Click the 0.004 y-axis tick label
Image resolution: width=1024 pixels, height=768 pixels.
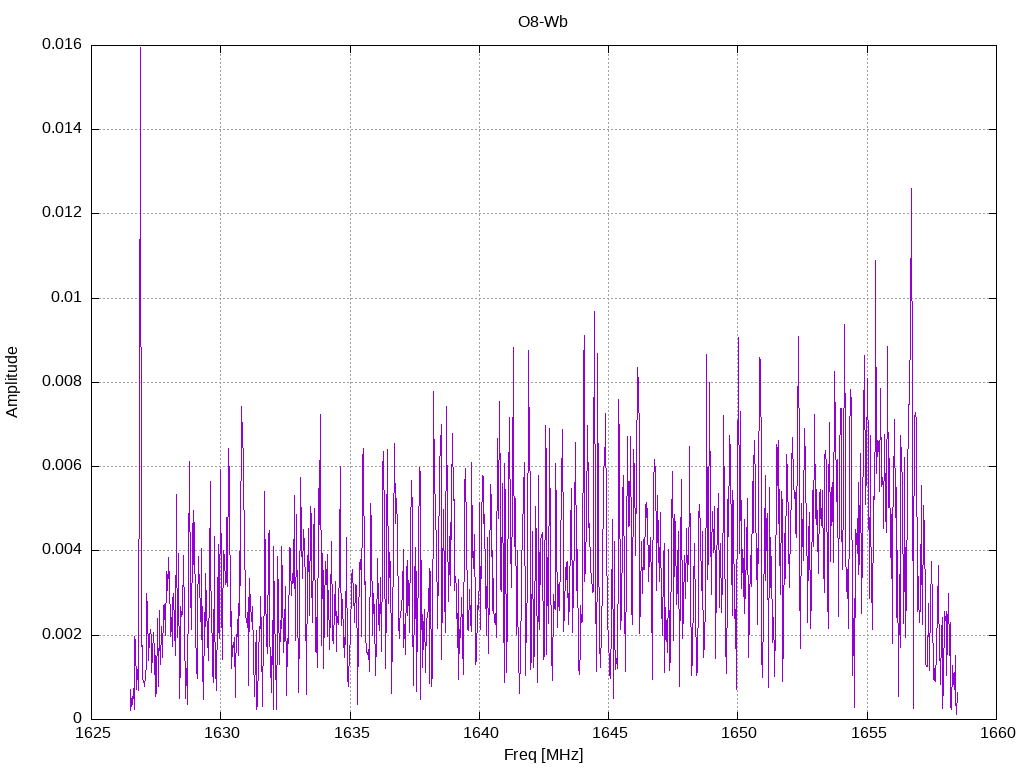click(x=61, y=550)
